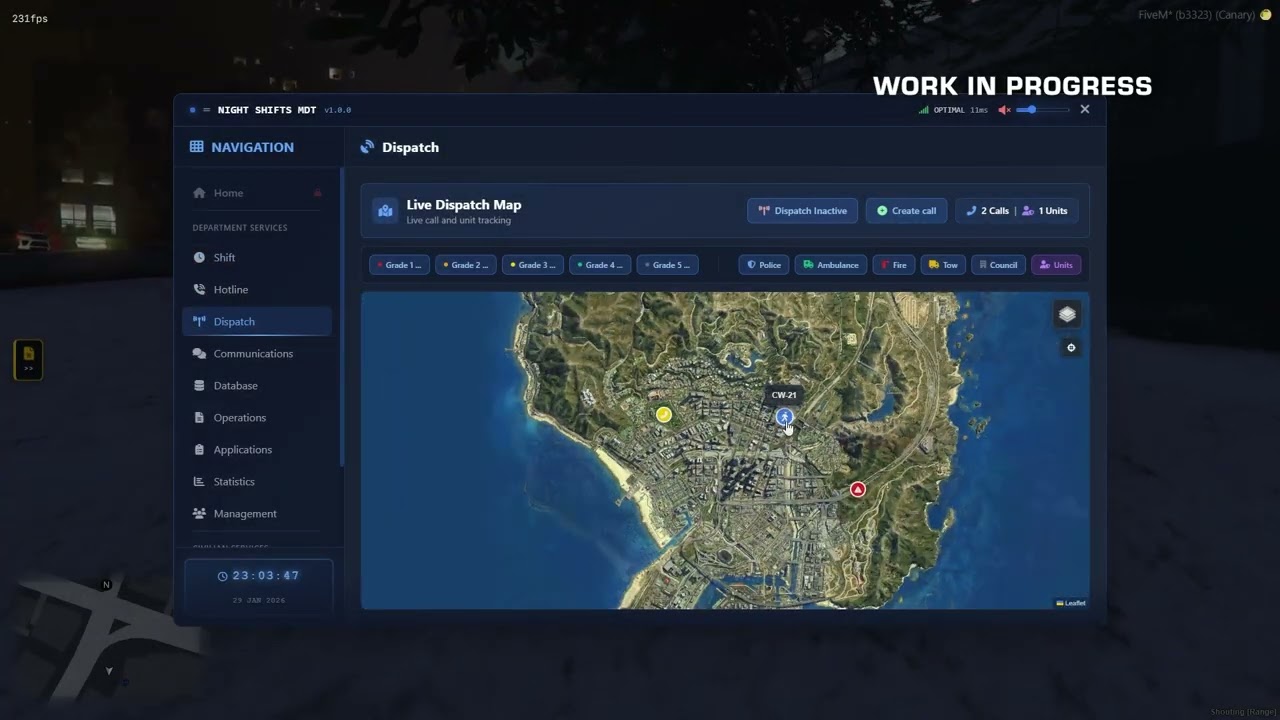Toggle the Grade 1 call filter
This screenshot has height=720, width=1280.
399,265
